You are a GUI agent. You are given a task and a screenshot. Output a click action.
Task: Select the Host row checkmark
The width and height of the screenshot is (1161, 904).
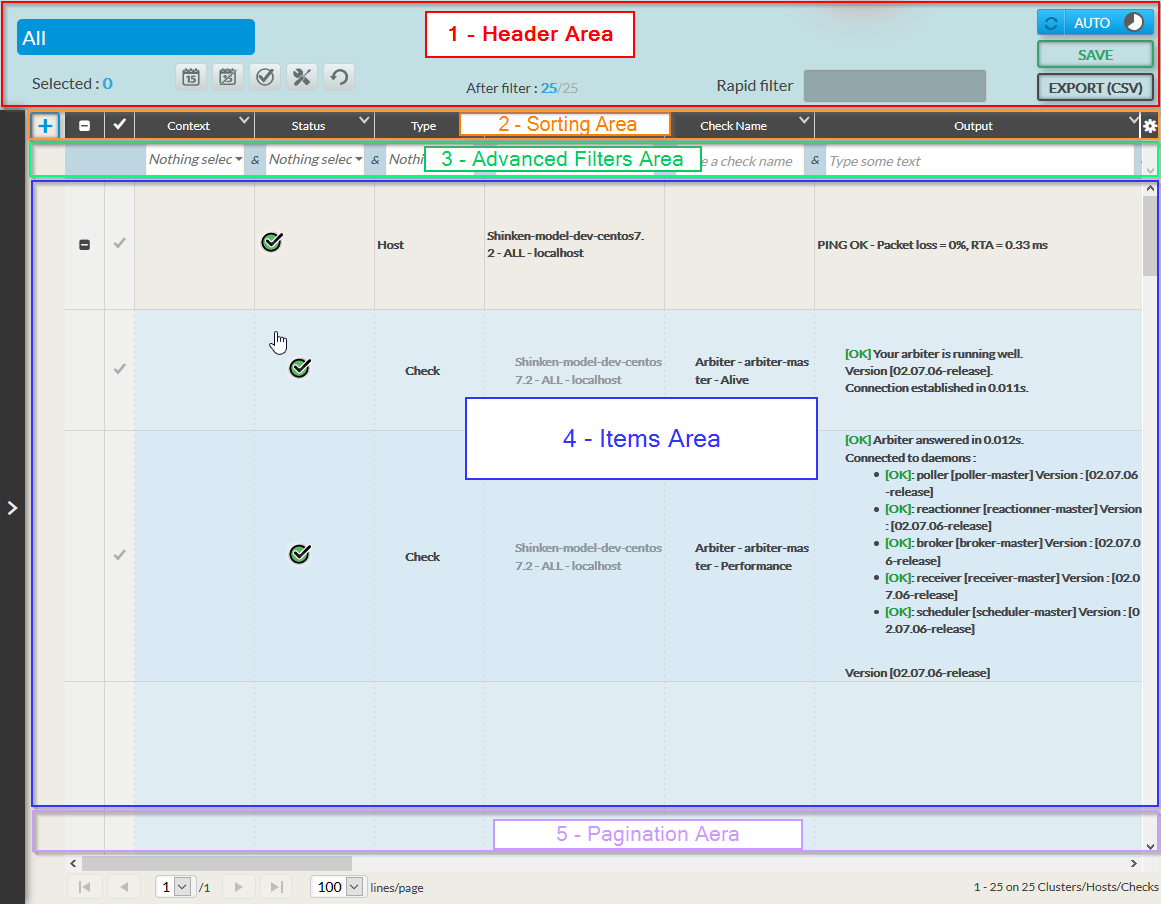[119, 244]
